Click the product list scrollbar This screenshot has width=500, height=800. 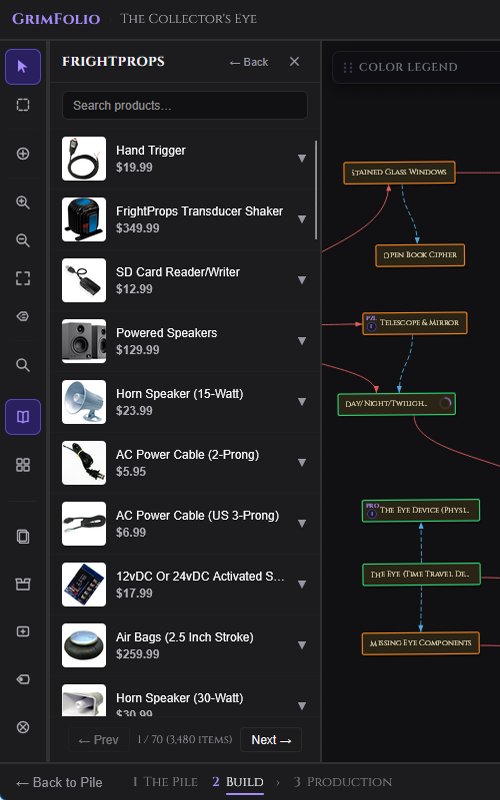[316, 190]
